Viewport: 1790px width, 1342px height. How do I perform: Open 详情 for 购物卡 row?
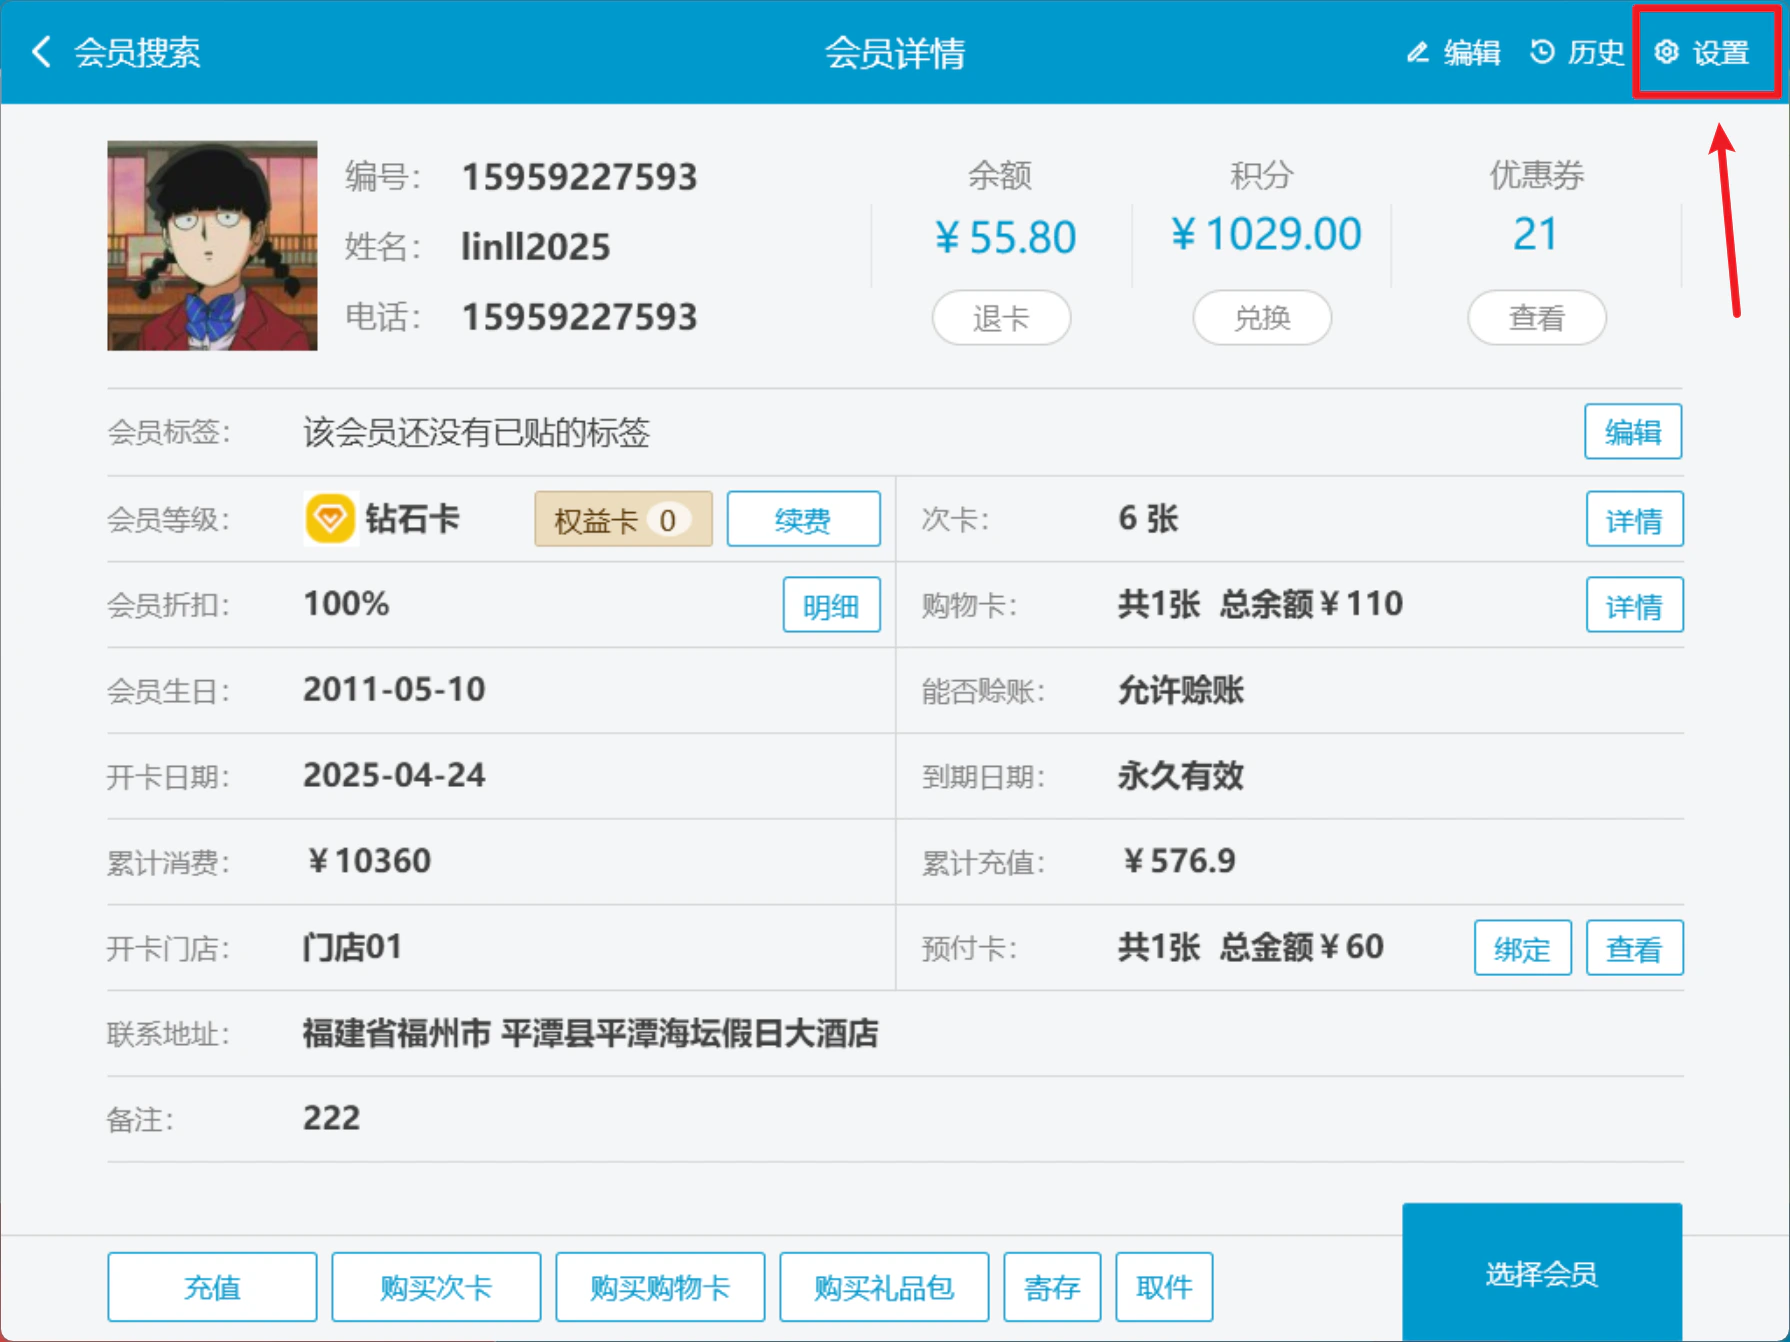tap(1634, 605)
